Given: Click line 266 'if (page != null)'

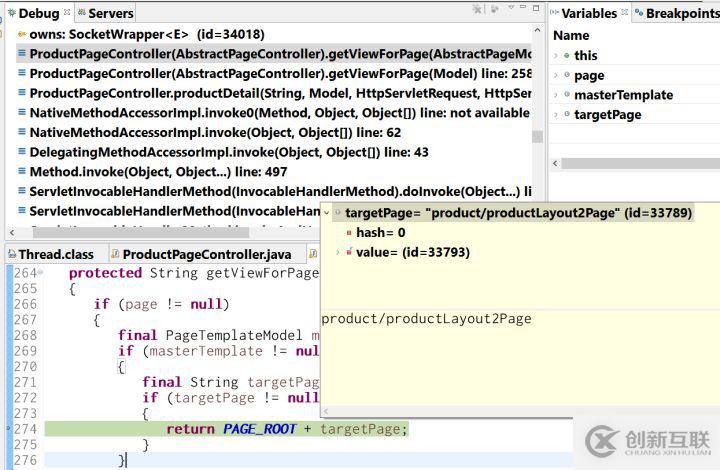Looking at the screenshot, I should [x=161, y=304].
